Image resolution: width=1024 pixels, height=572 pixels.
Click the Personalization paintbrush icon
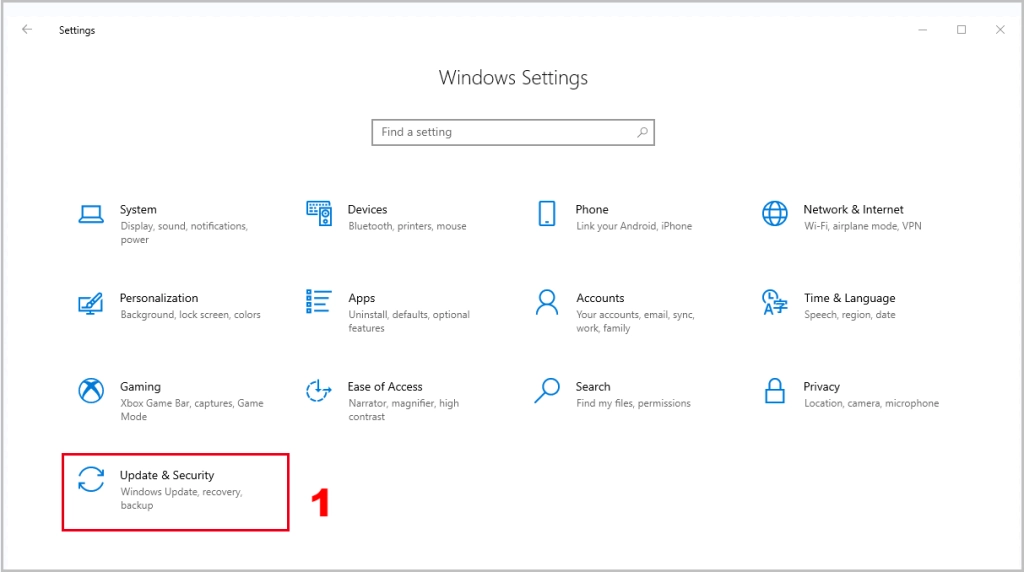click(x=91, y=304)
